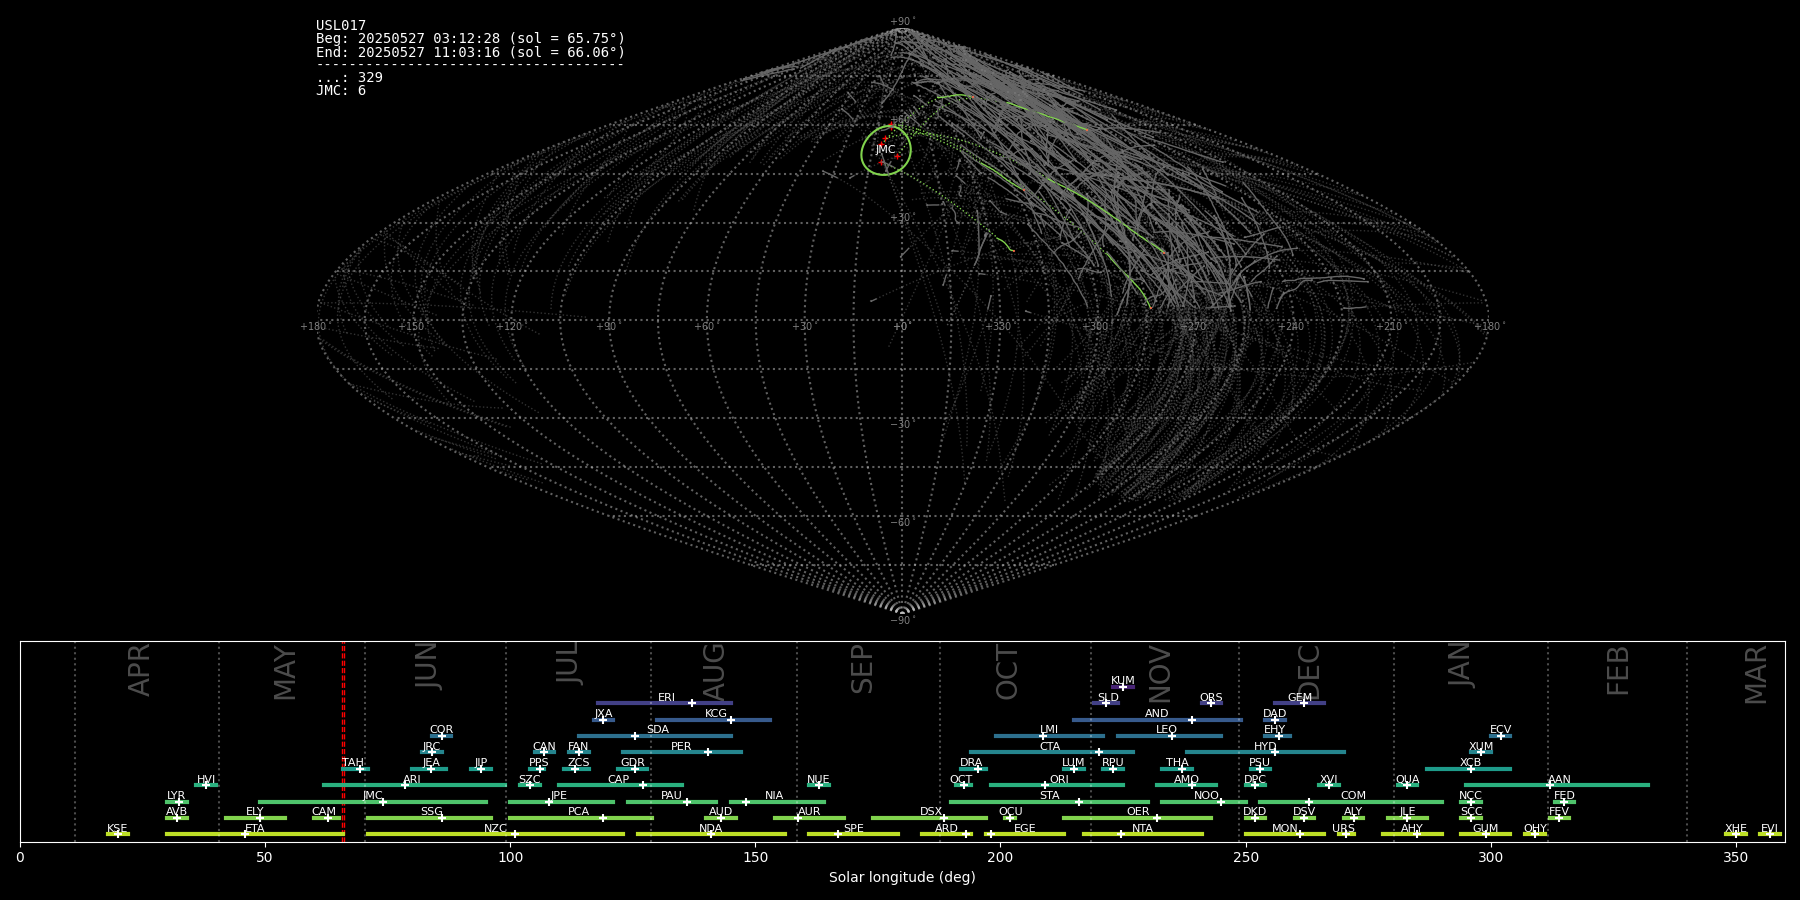
Task: Click the QUA shower label
Action: (x=1407, y=780)
